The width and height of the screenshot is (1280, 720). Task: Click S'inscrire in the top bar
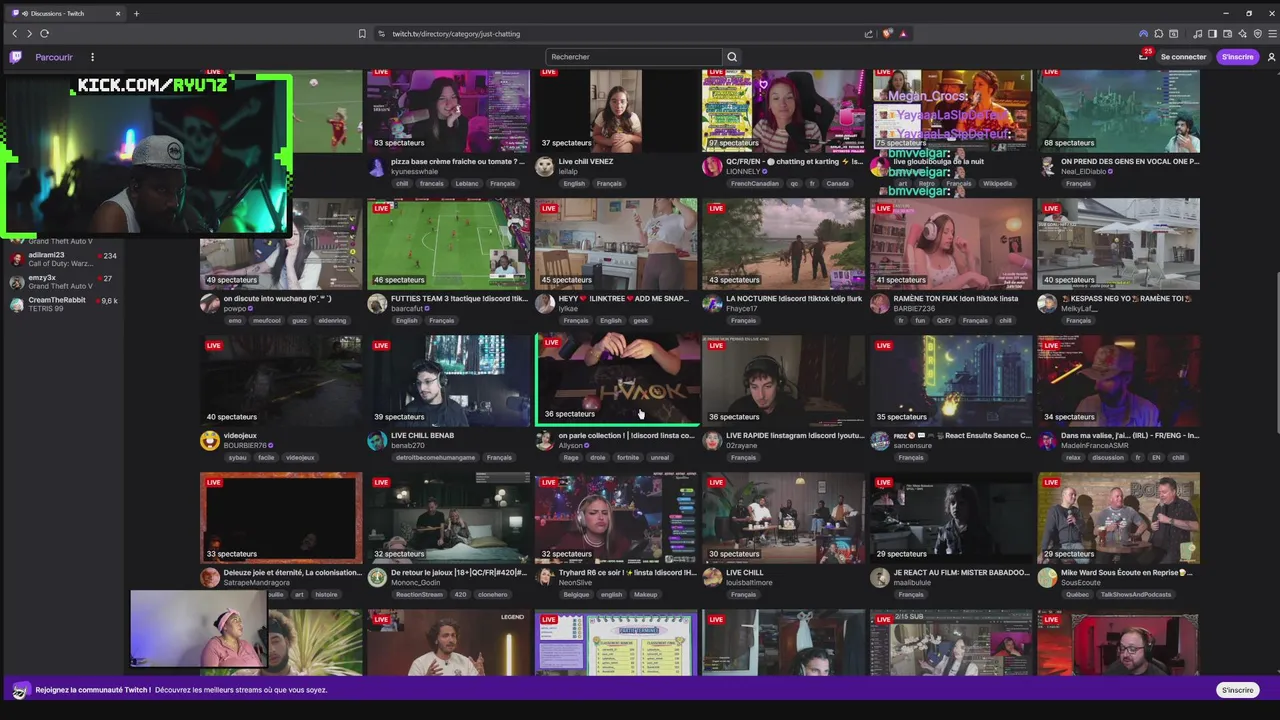point(1237,57)
